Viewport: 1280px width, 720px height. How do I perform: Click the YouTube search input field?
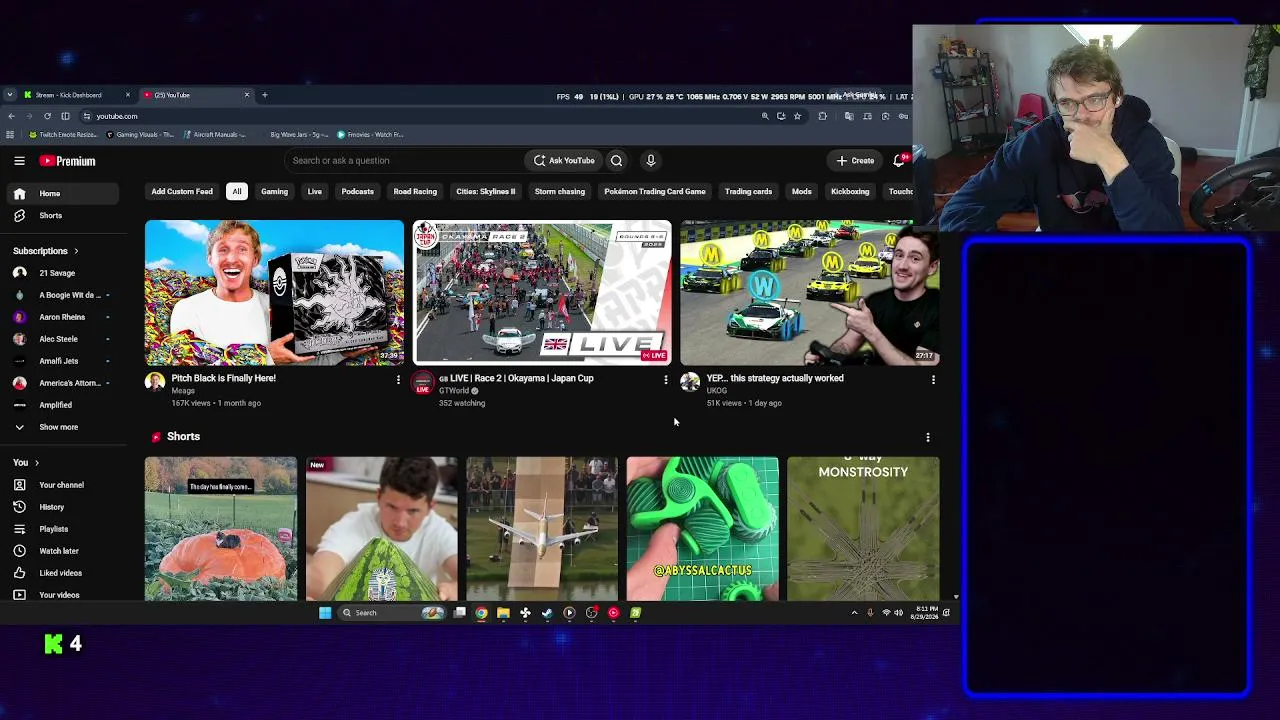(403, 160)
